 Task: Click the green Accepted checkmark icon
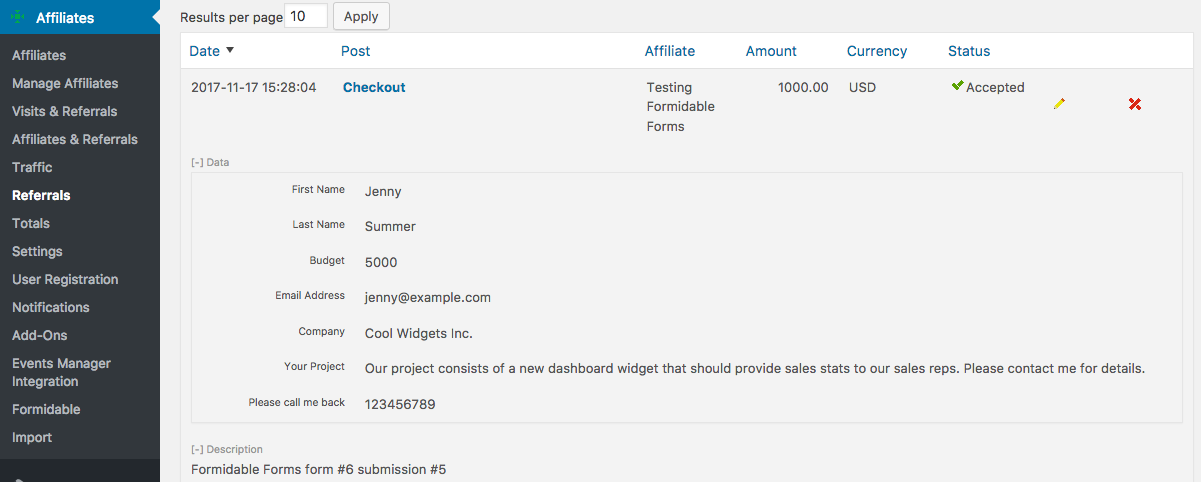pyautogui.click(x=957, y=86)
